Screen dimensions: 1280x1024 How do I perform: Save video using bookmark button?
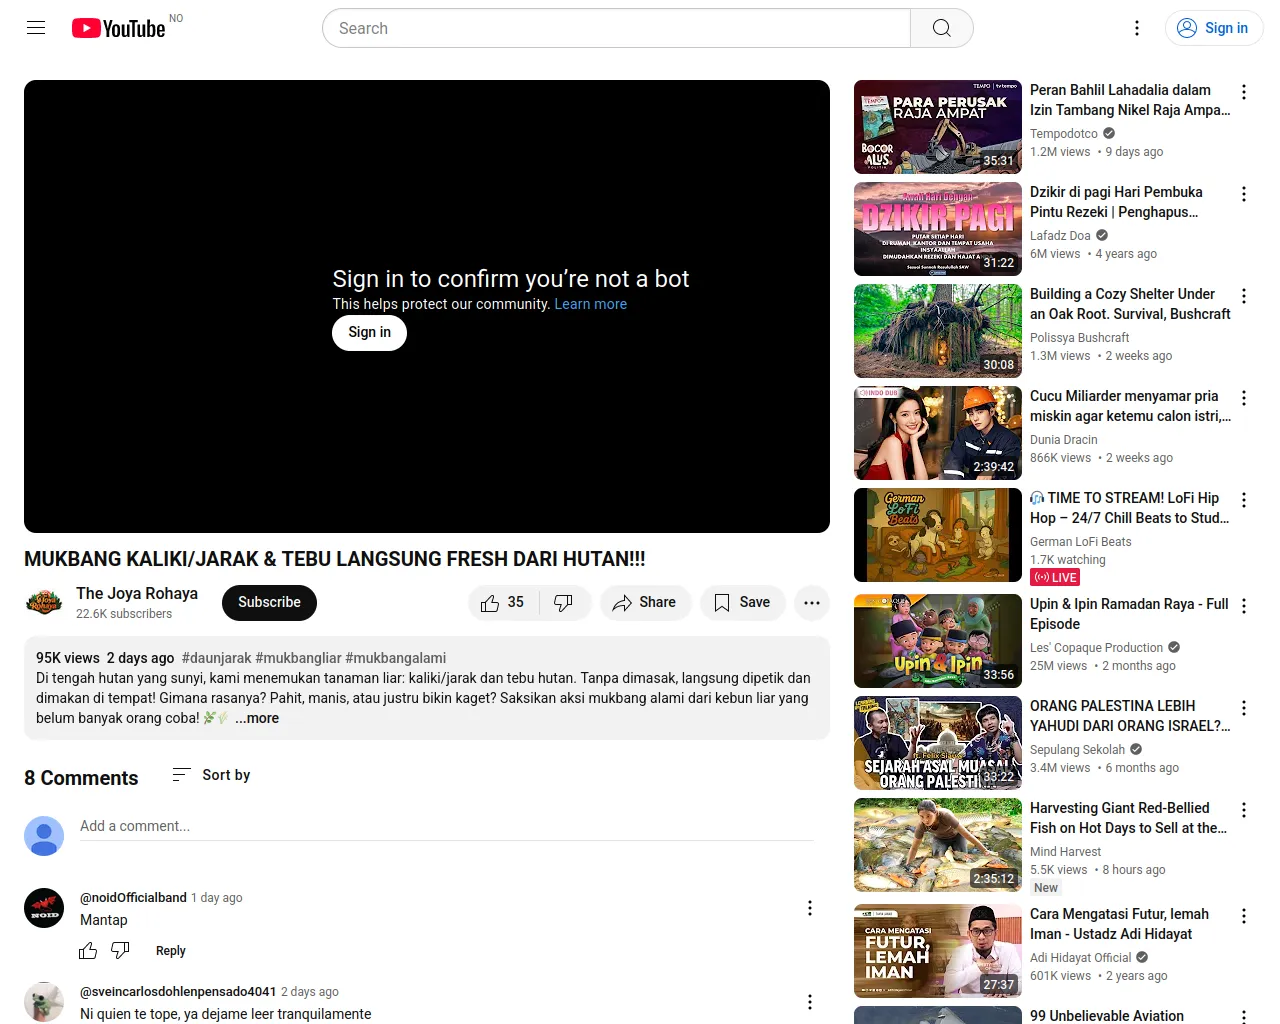742,602
